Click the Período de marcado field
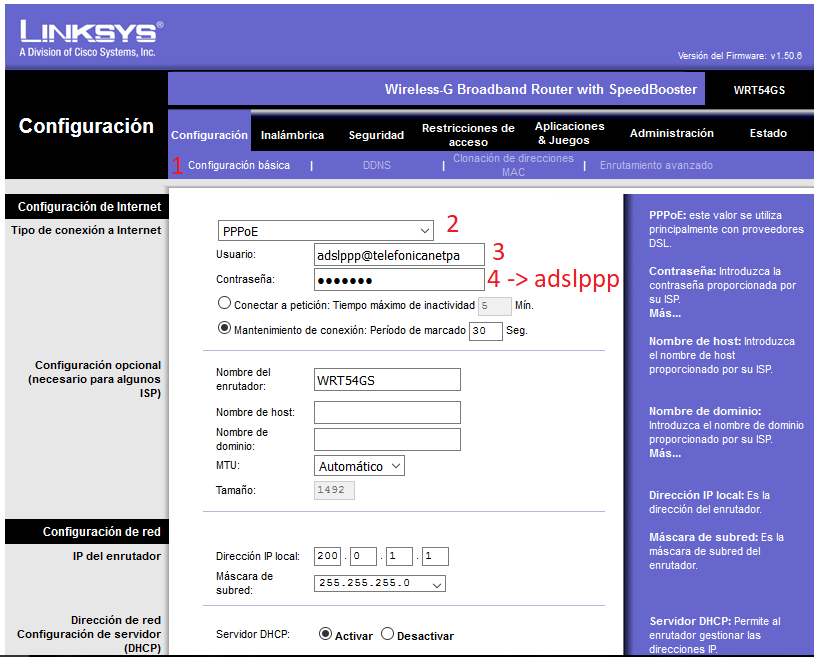Screen dimensions: 814x658 tap(485, 331)
